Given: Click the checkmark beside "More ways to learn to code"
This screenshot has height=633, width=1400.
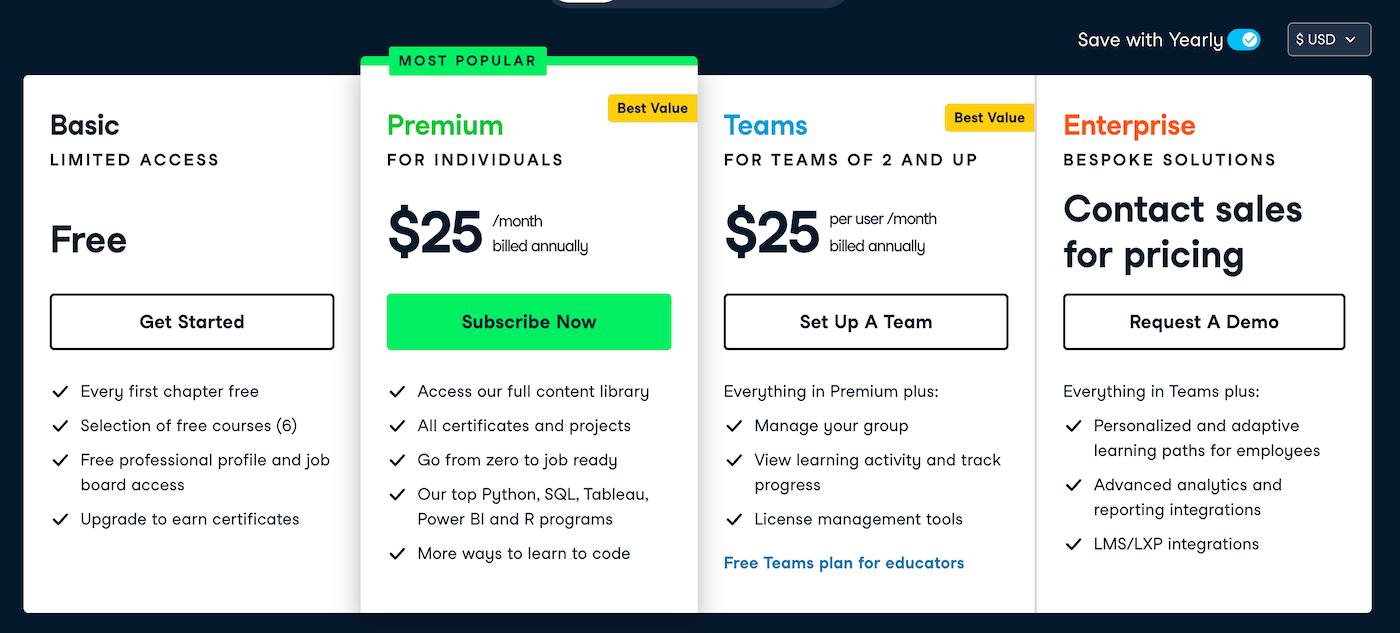Looking at the screenshot, I should (x=397, y=553).
